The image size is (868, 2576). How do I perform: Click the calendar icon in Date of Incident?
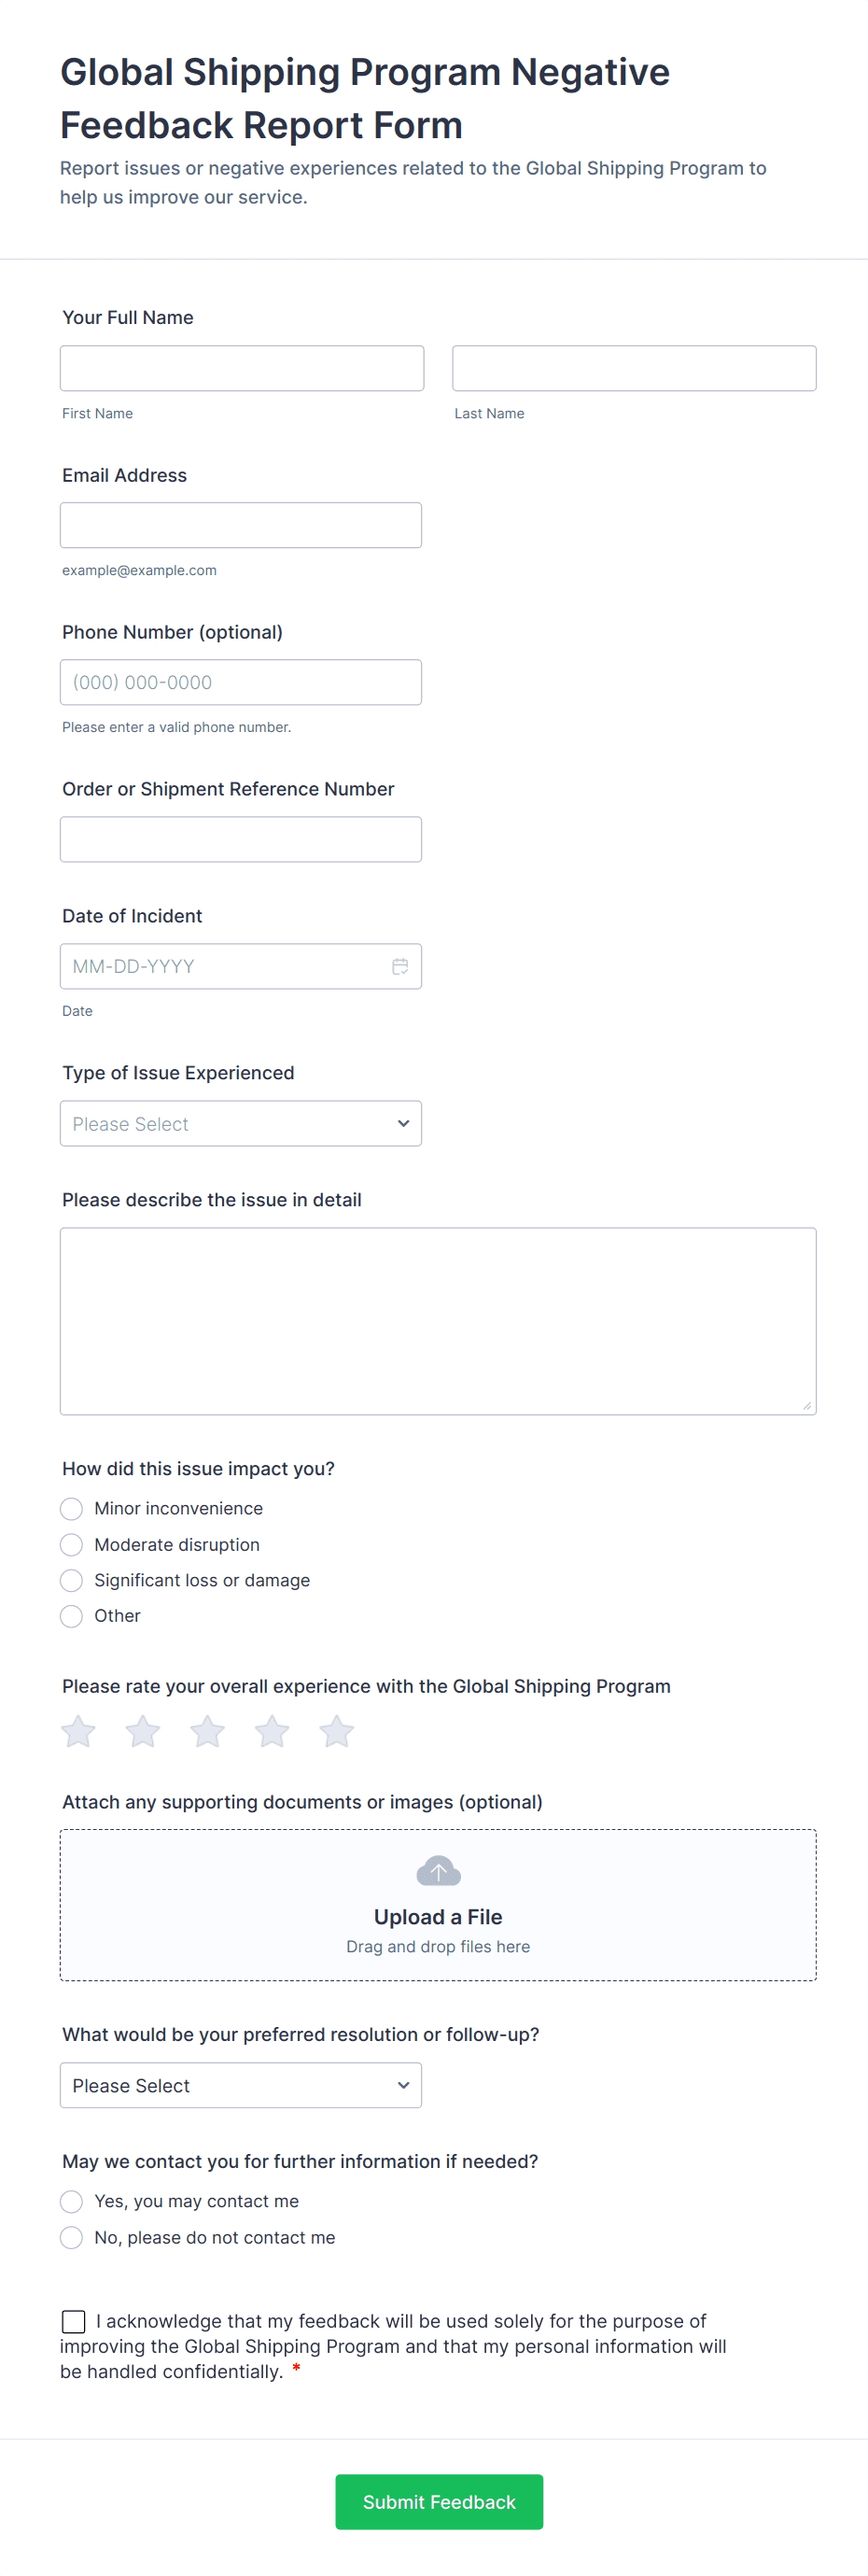[400, 966]
